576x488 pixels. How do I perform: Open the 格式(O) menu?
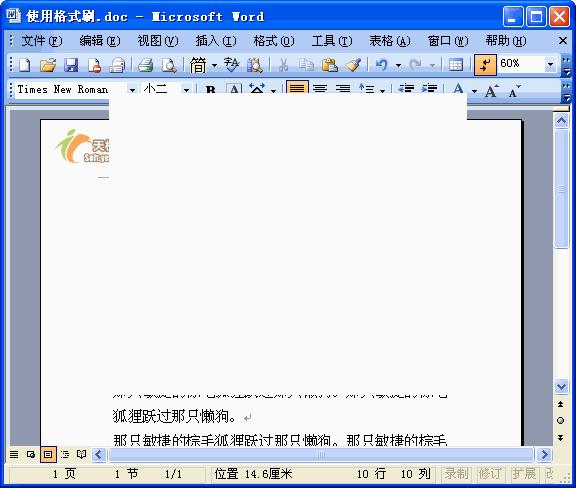pyautogui.click(x=274, y=40)
